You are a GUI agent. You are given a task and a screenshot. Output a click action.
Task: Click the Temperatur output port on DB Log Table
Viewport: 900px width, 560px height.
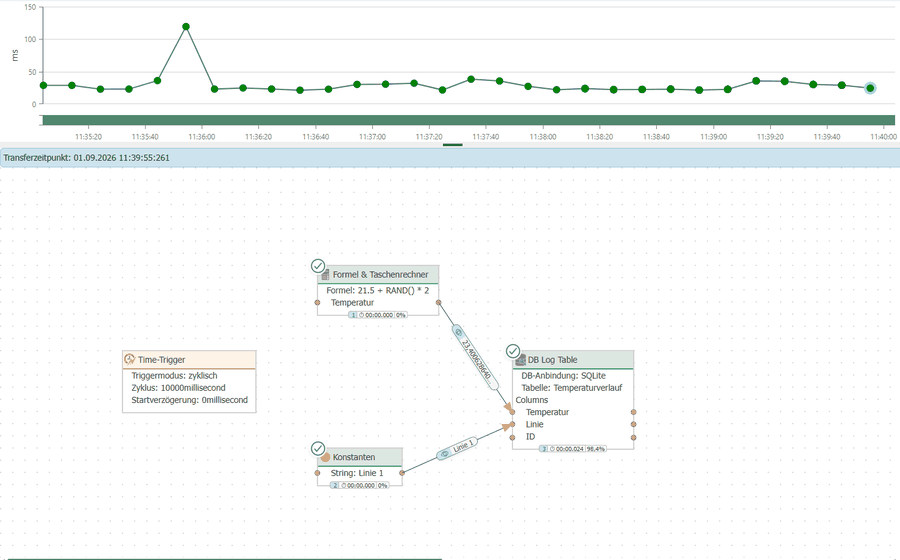(x=634, y=412)
